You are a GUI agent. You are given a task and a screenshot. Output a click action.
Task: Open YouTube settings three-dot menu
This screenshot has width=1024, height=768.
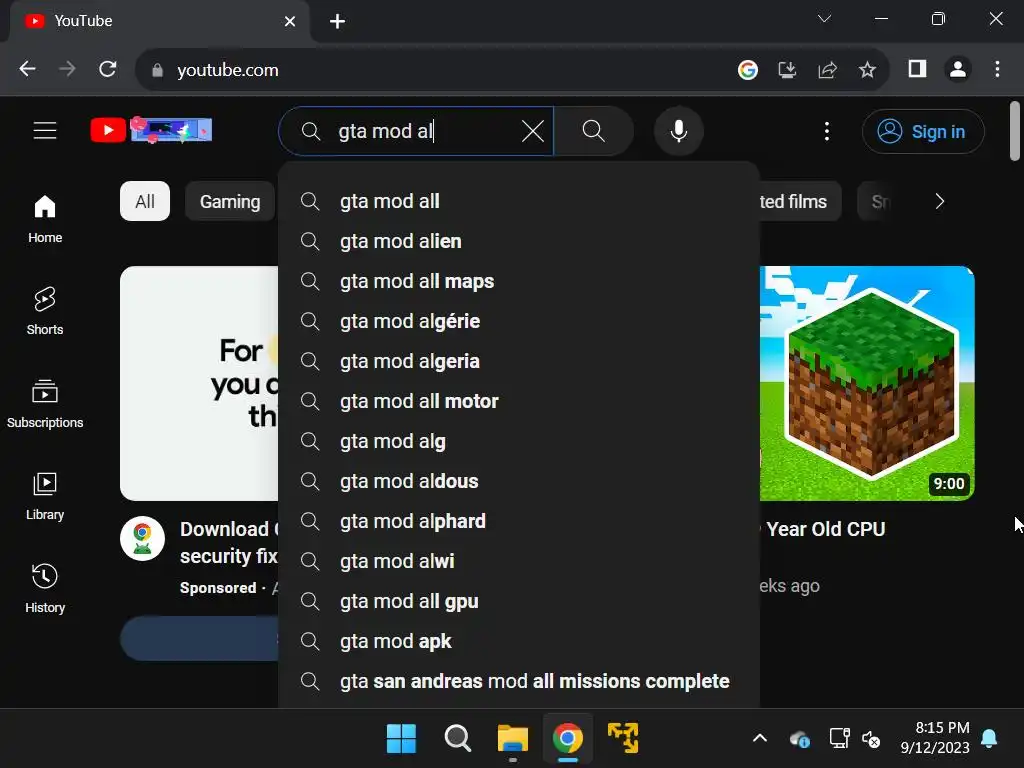point(827,131)
